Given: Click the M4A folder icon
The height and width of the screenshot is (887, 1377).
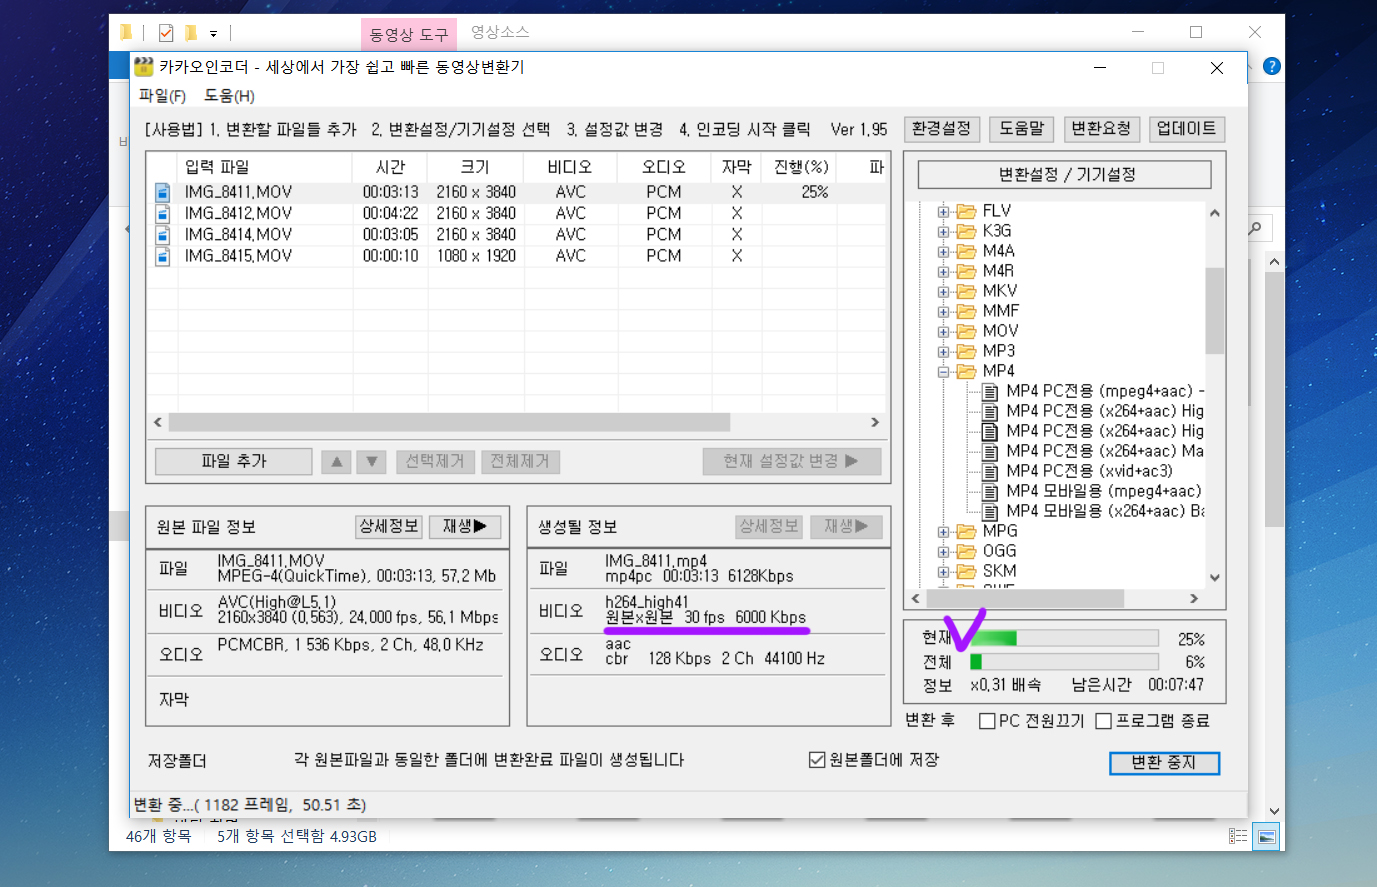Looking at the screenshot, I should pyautogui.click(x=966, y=251).
